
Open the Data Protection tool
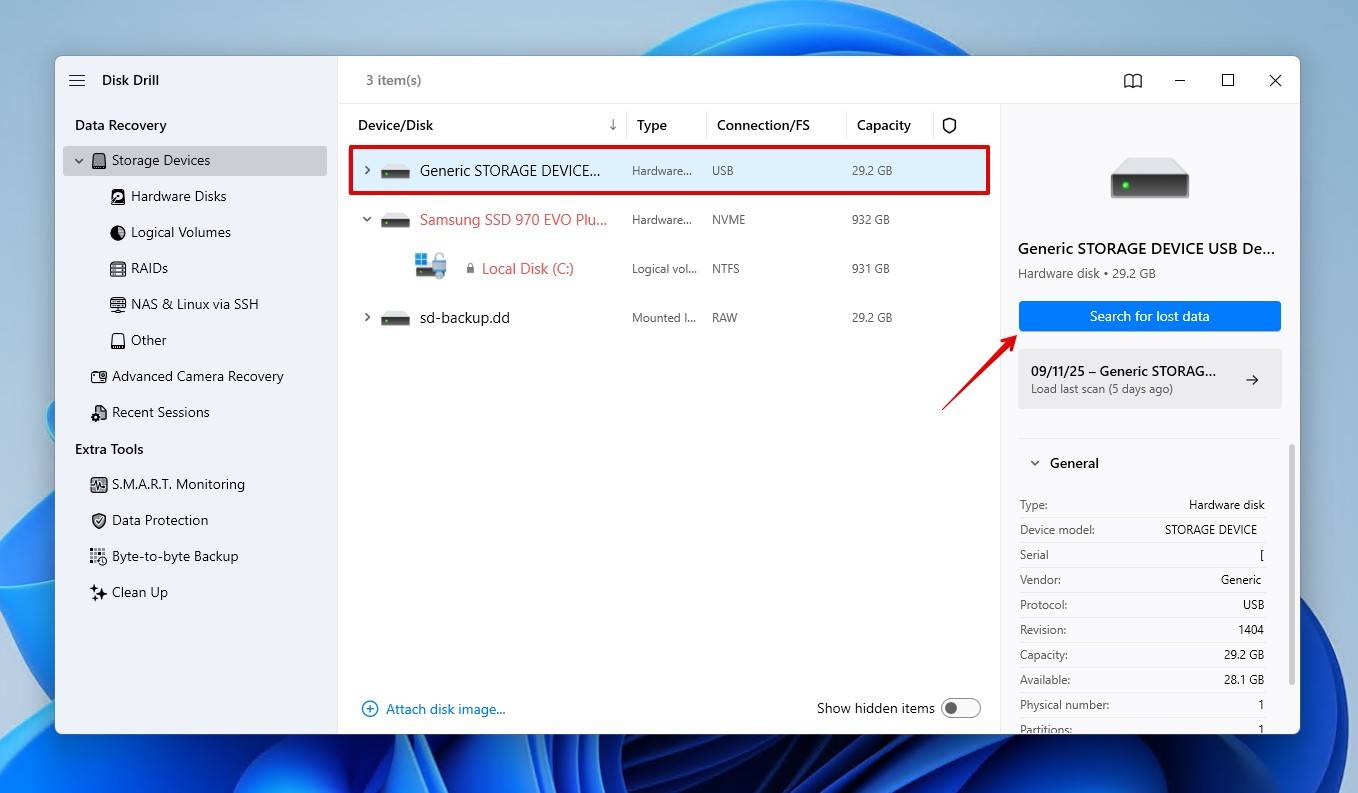(160, 520)
